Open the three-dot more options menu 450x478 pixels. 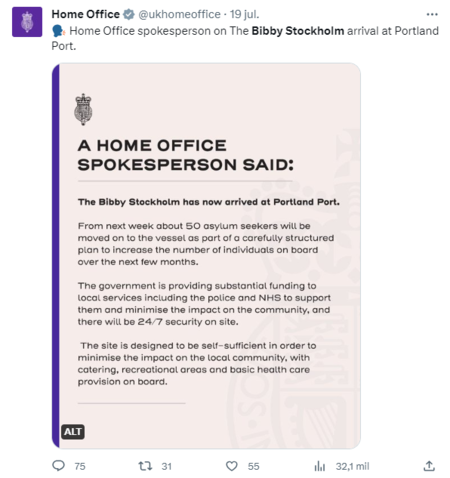pyautogui.click(x=432, y=14)
